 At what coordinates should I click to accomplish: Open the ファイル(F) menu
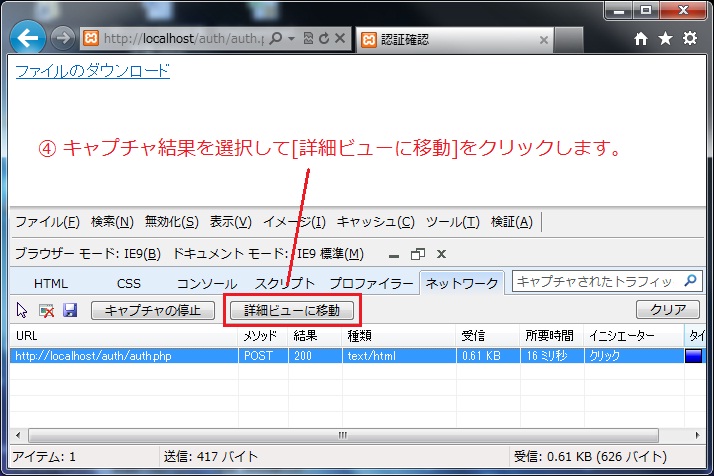(48, 222)
